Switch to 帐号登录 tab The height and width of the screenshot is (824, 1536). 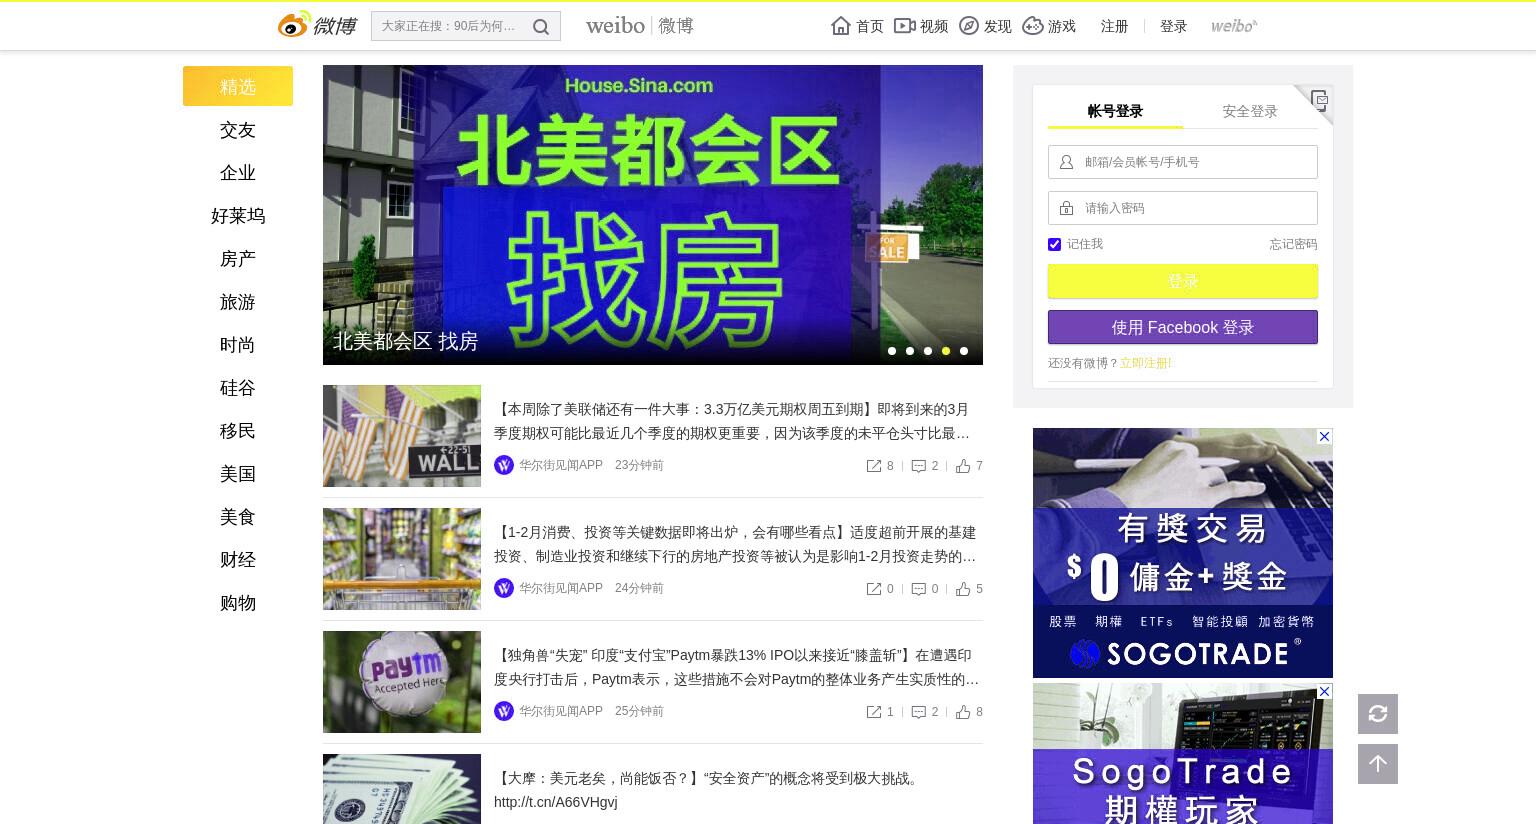point(1115,111)
